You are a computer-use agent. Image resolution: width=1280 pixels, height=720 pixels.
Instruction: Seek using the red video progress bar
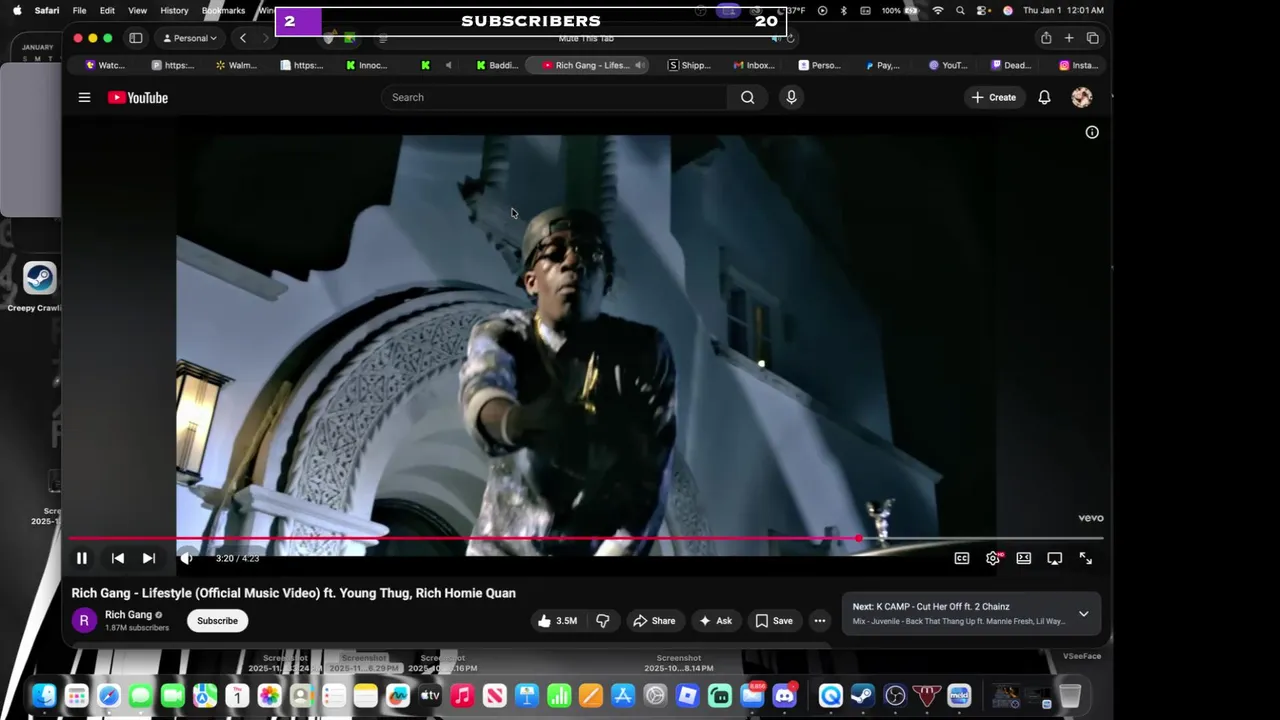(x=586, y=539)
